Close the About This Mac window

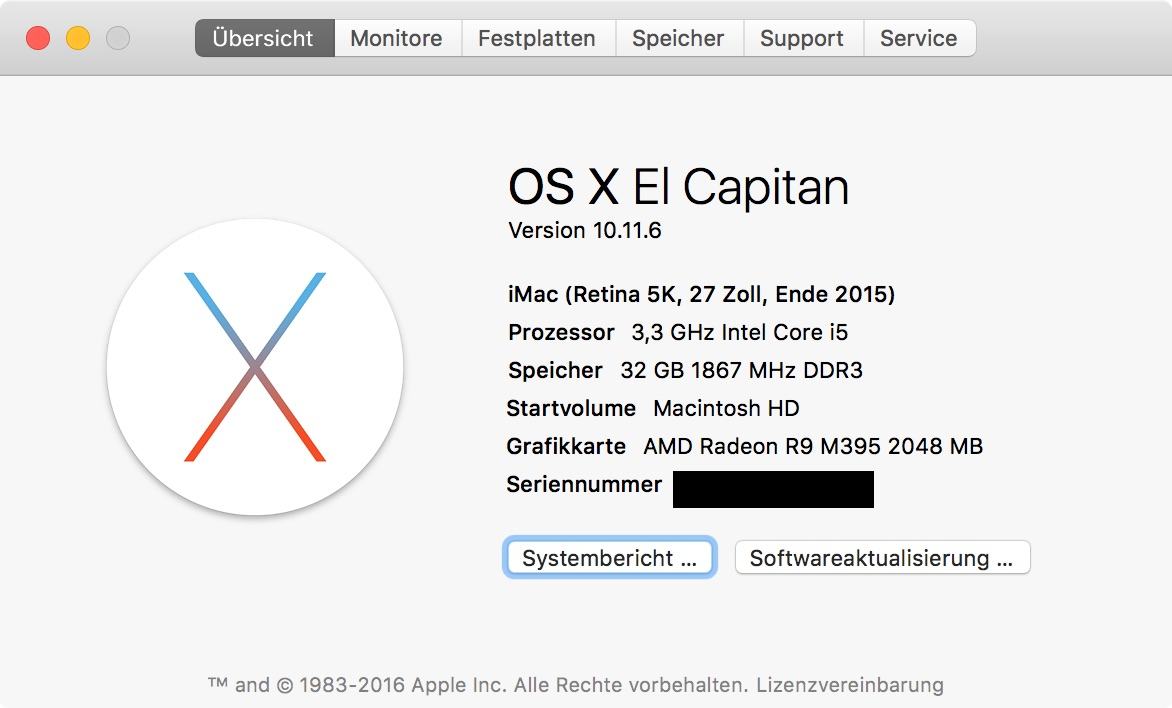[x=38, y=38]
